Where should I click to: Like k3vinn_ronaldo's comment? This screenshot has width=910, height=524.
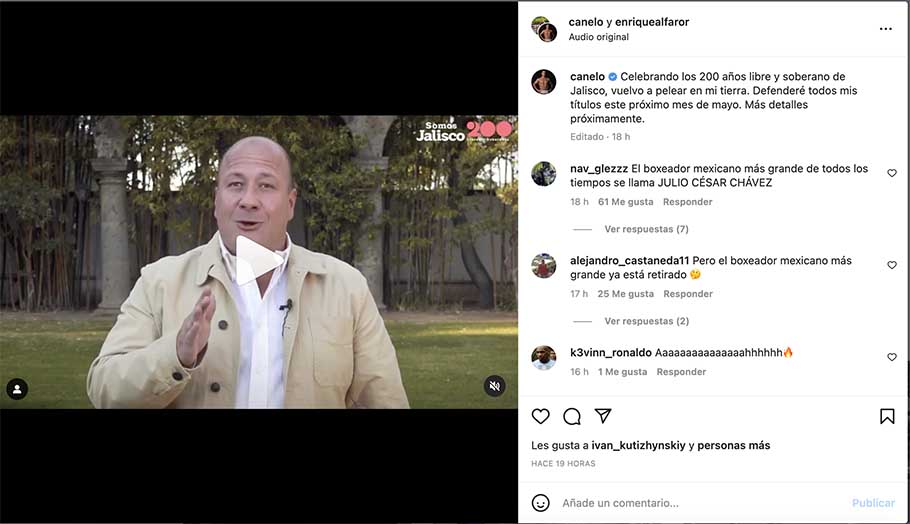point(892,357)
